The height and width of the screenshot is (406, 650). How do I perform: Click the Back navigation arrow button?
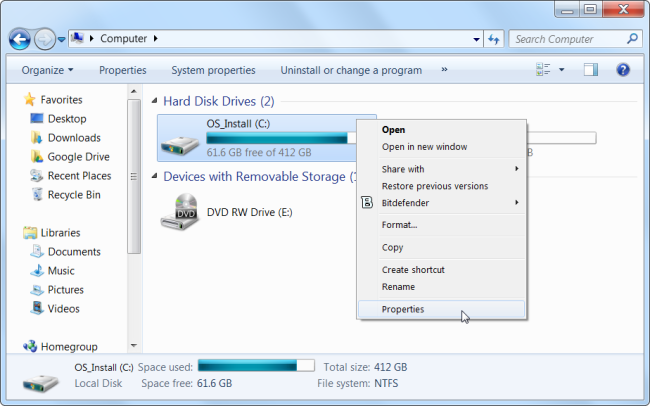pyautogui.click(x=20, y=39)
